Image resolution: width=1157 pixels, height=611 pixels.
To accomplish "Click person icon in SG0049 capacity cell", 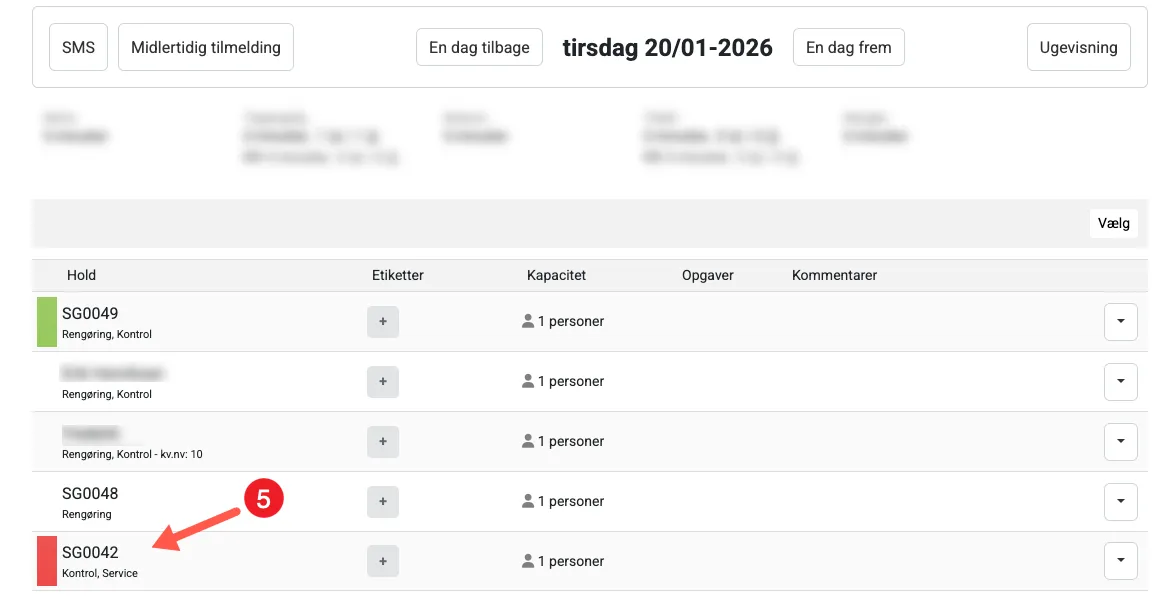I will tap(527, 321).
